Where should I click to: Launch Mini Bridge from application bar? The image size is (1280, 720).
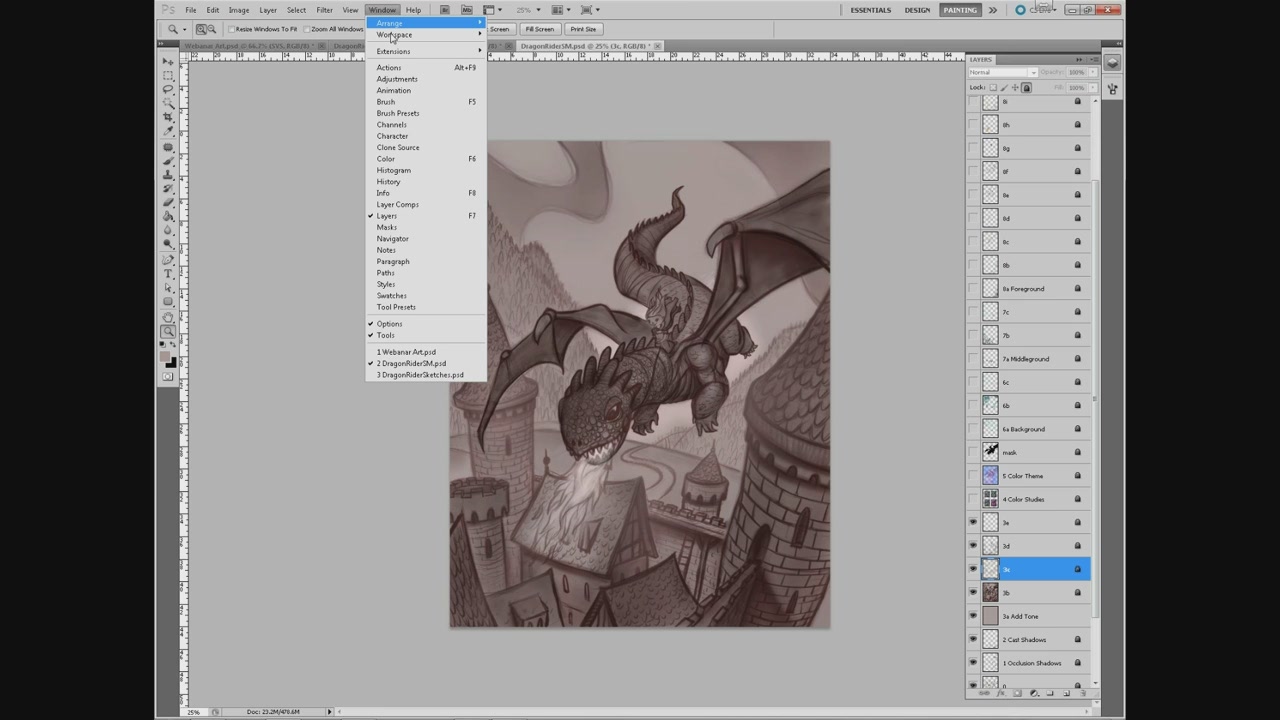467,10
